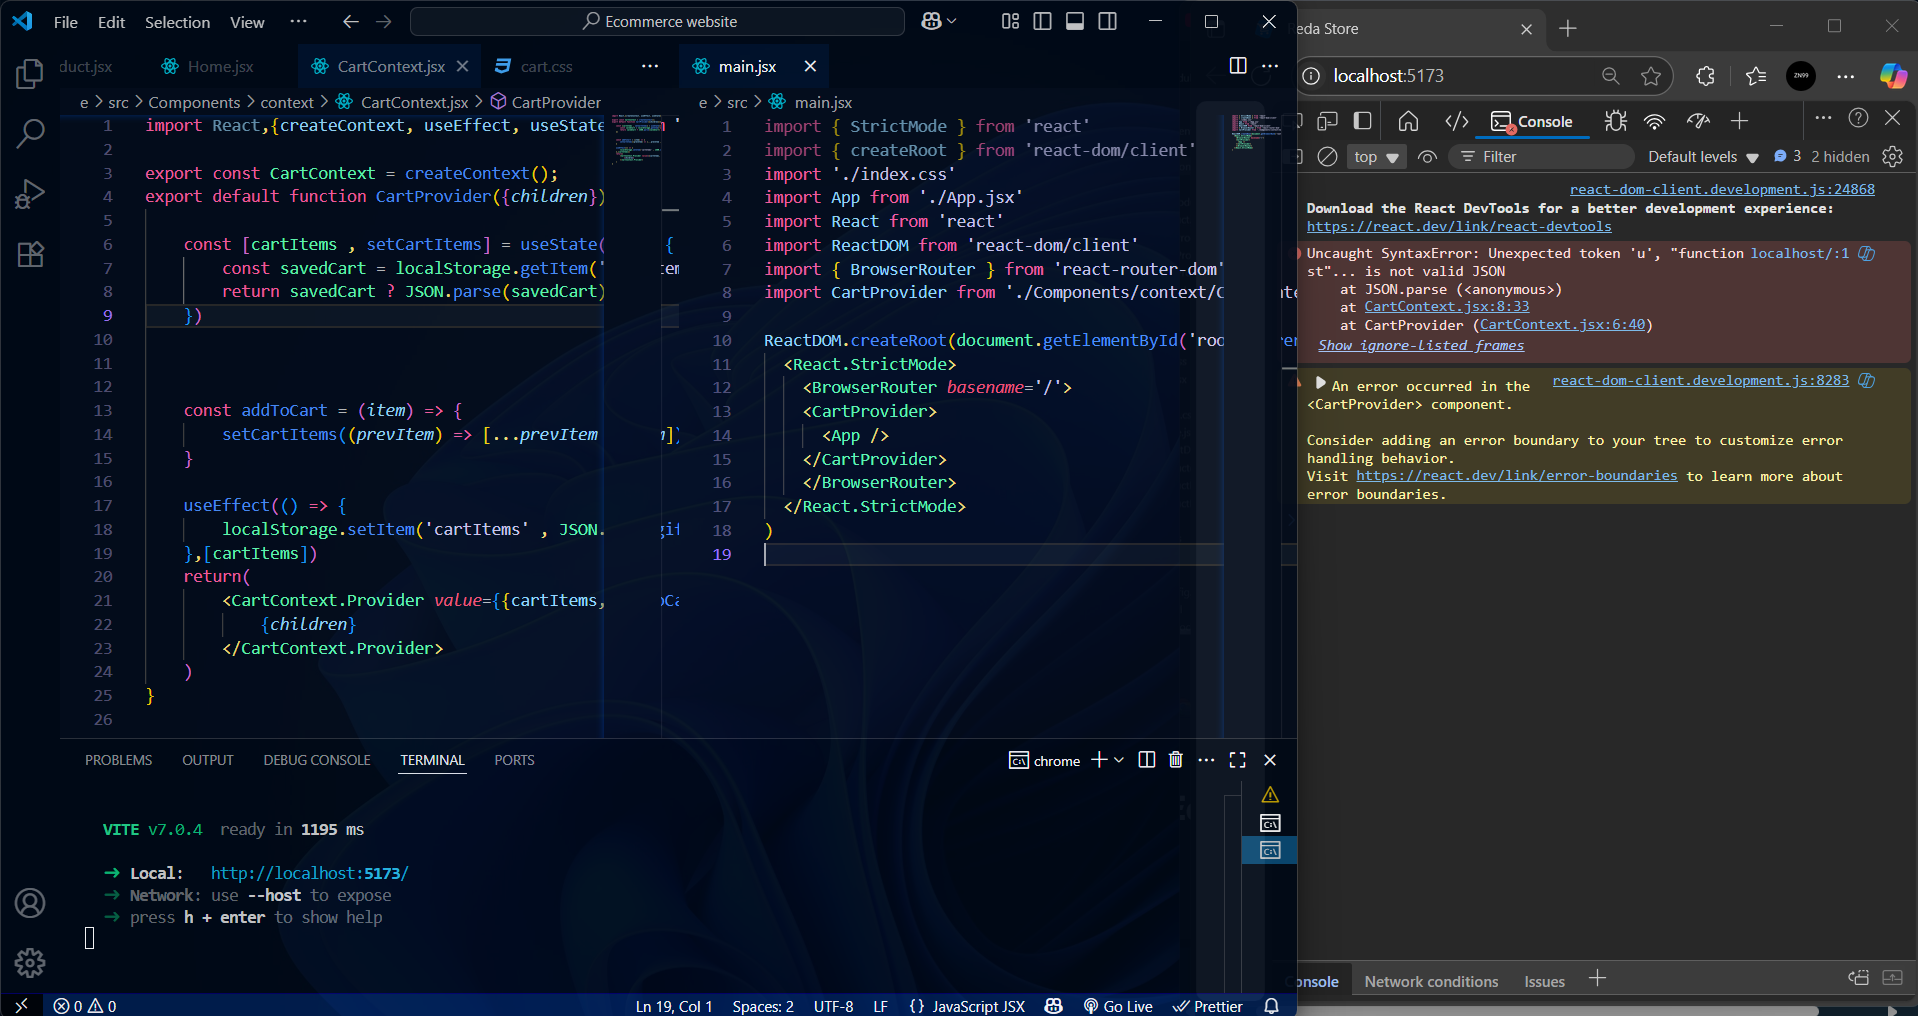Kill the terminal with trash icon
The image size is (1918, 1016).
coord(1176,760)
